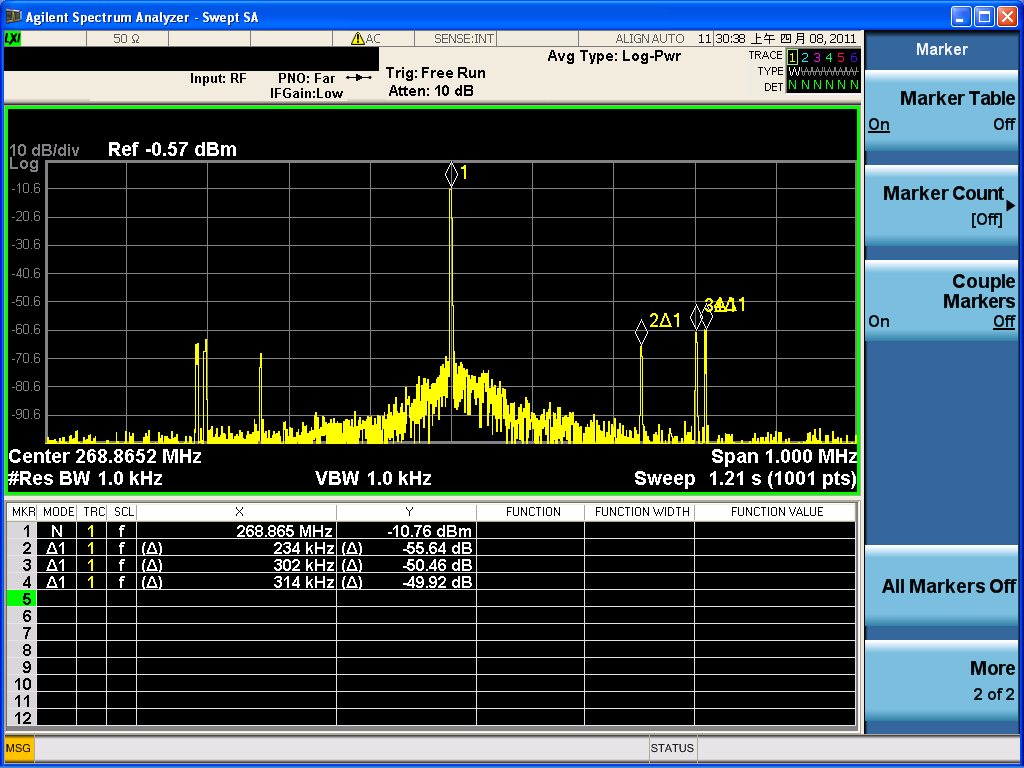Select trace 1 number indicator
This screenshot has height=768, width=1024.
[792, 57]
